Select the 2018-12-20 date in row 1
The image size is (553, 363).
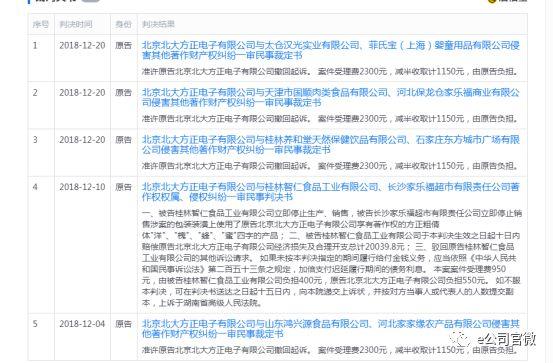tap(82, 45)
